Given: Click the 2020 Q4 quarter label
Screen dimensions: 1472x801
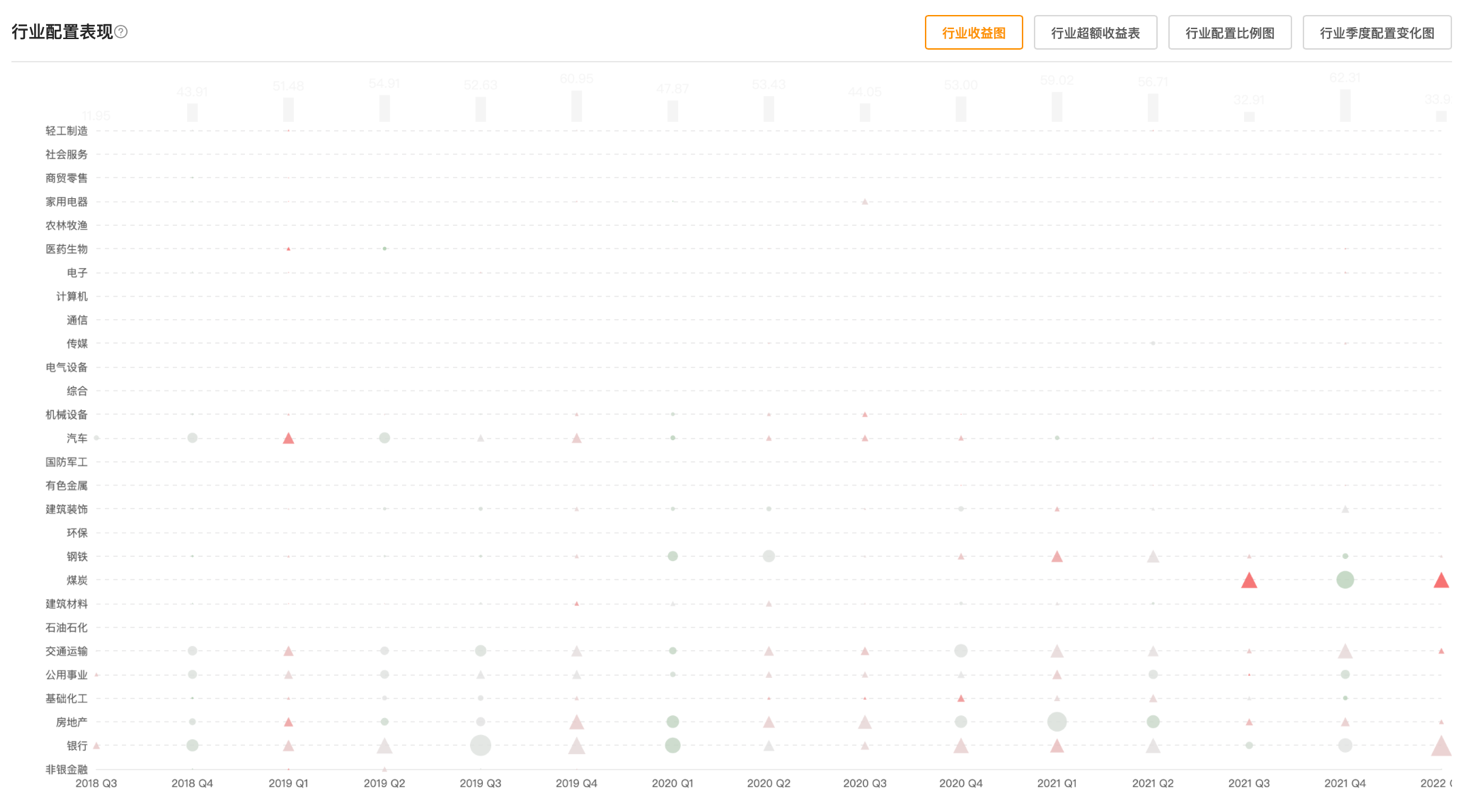Looking at the screenshot, I should click(961, 784).
